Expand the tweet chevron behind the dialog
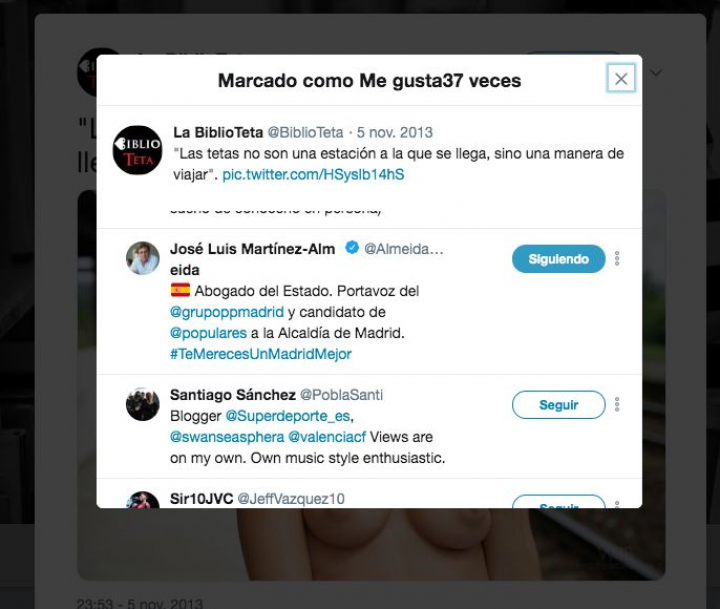Screen dimensions: 720x609 click(656, 74)
